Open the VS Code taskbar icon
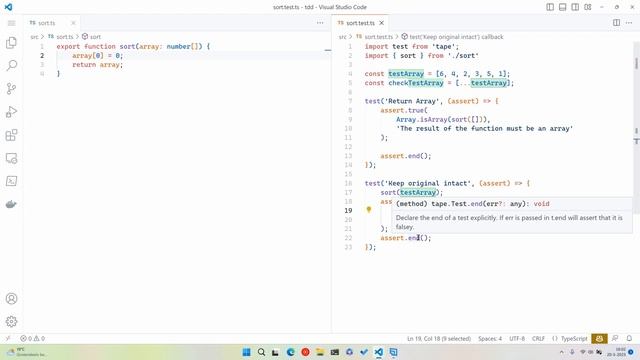The height and width of the screenshot is (360, 640). point(379,352)
